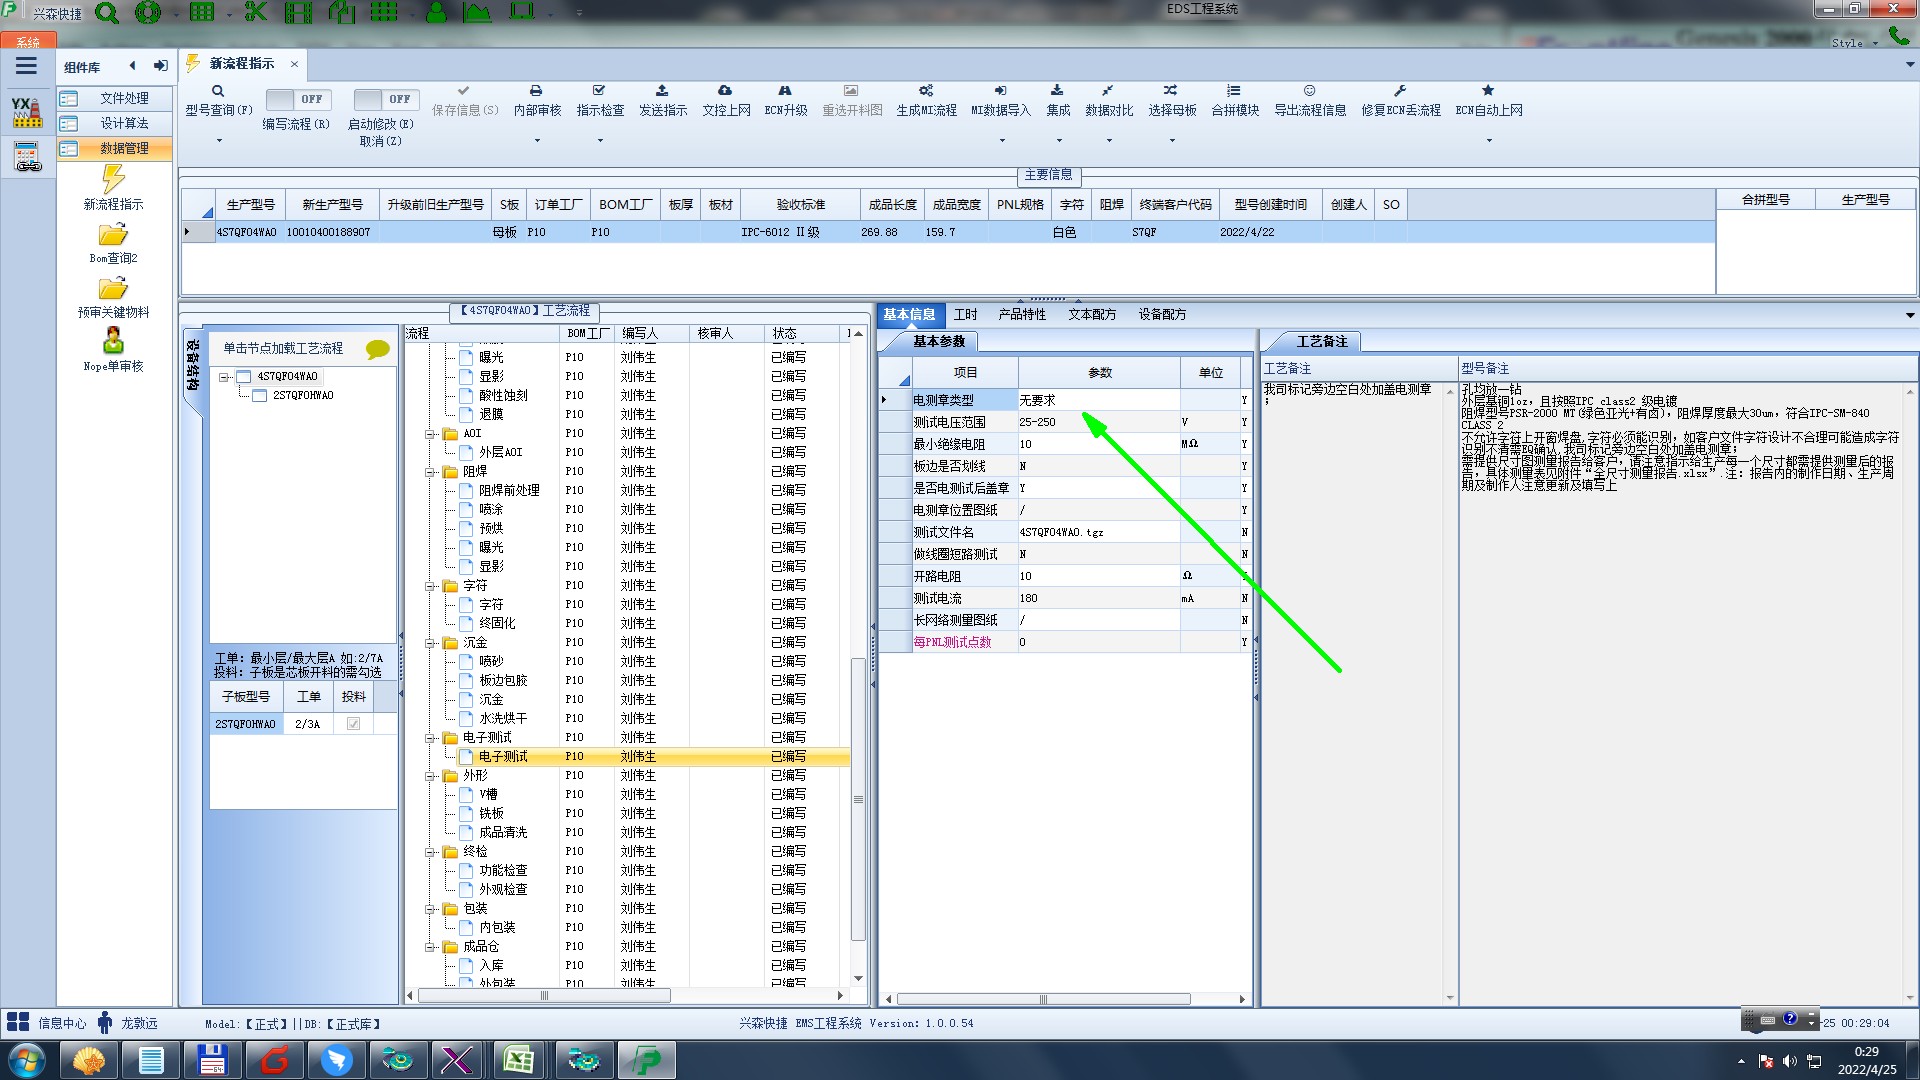Collapse the 4STQF04WA0 tree node
This screenshot has height=1080, width=1920.
(225, 377)
